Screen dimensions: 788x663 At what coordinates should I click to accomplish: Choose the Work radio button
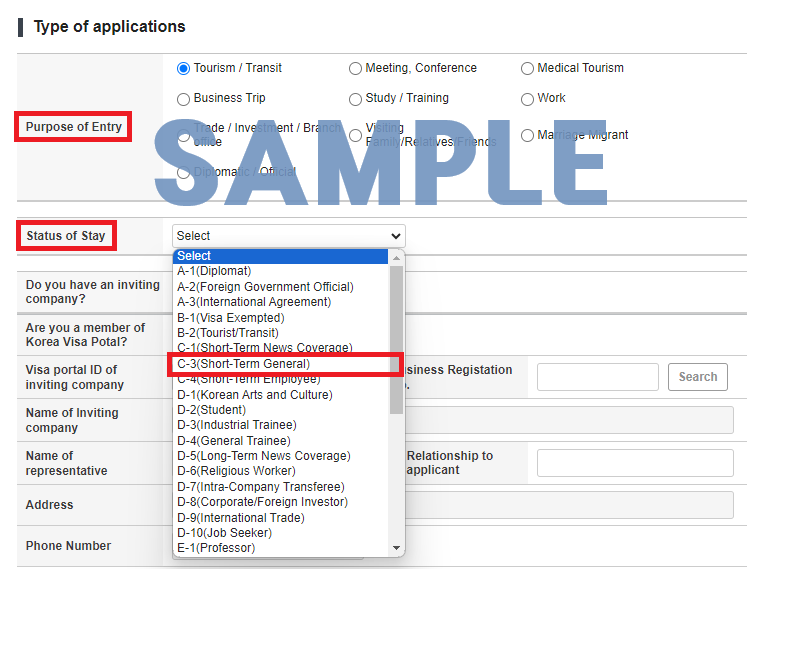click(x=527, y=99)
